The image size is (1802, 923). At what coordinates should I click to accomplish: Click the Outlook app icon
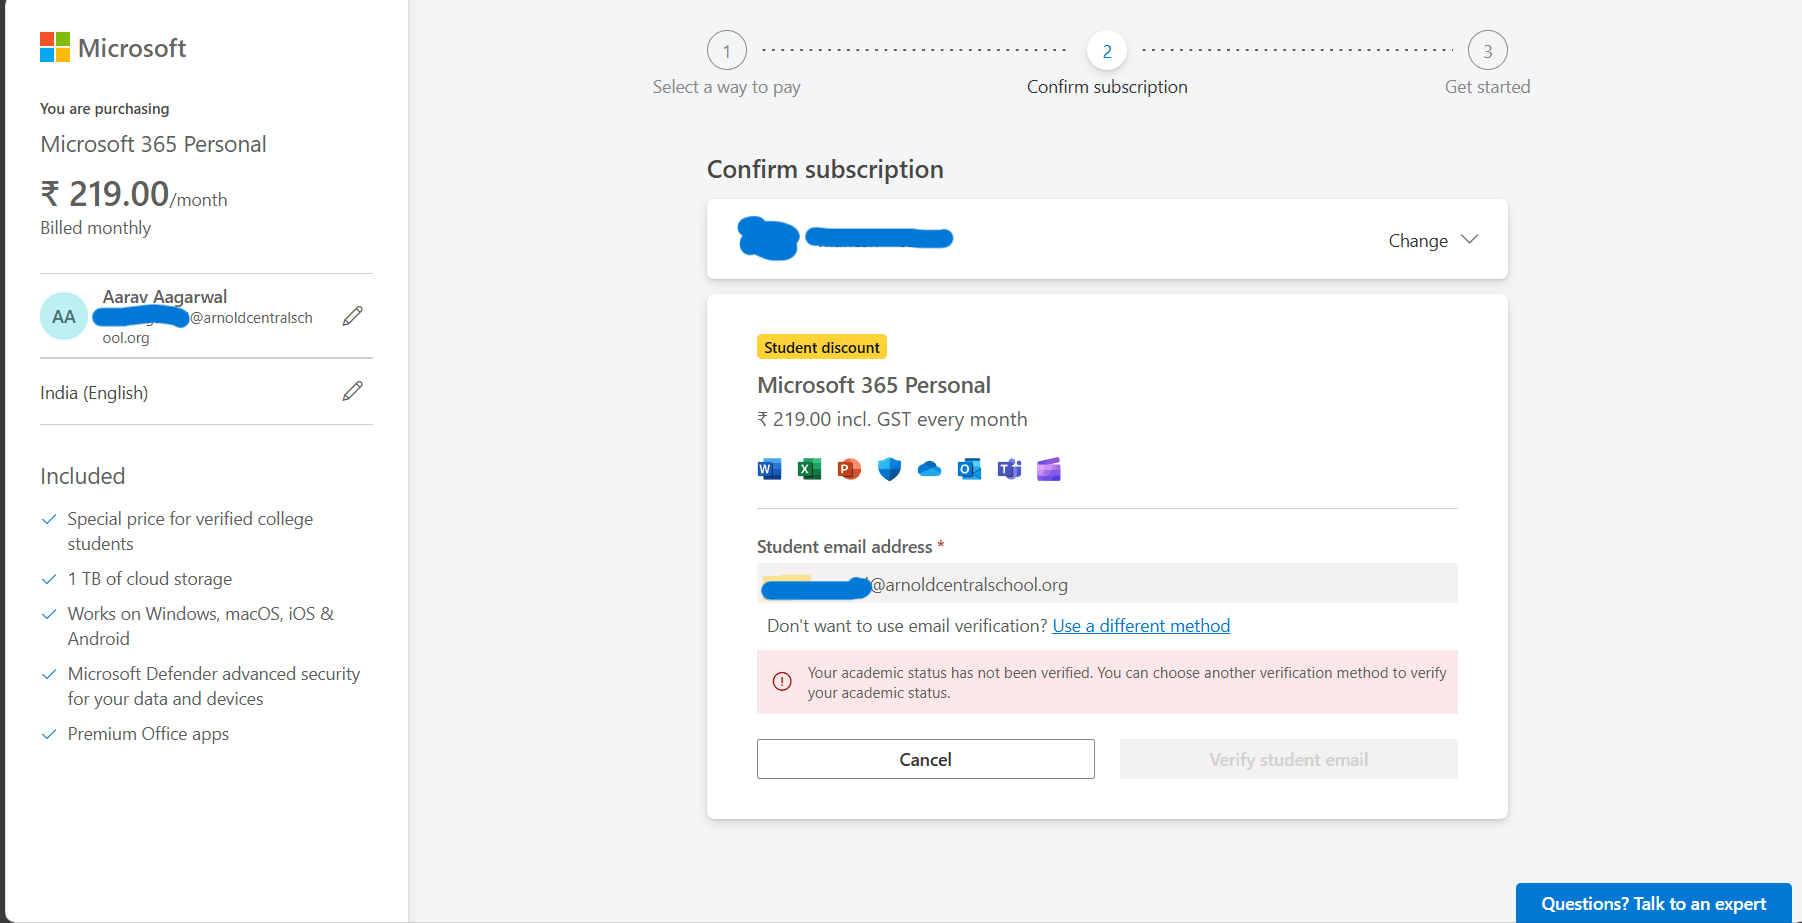pyautogui.click(x=969, y=469)
